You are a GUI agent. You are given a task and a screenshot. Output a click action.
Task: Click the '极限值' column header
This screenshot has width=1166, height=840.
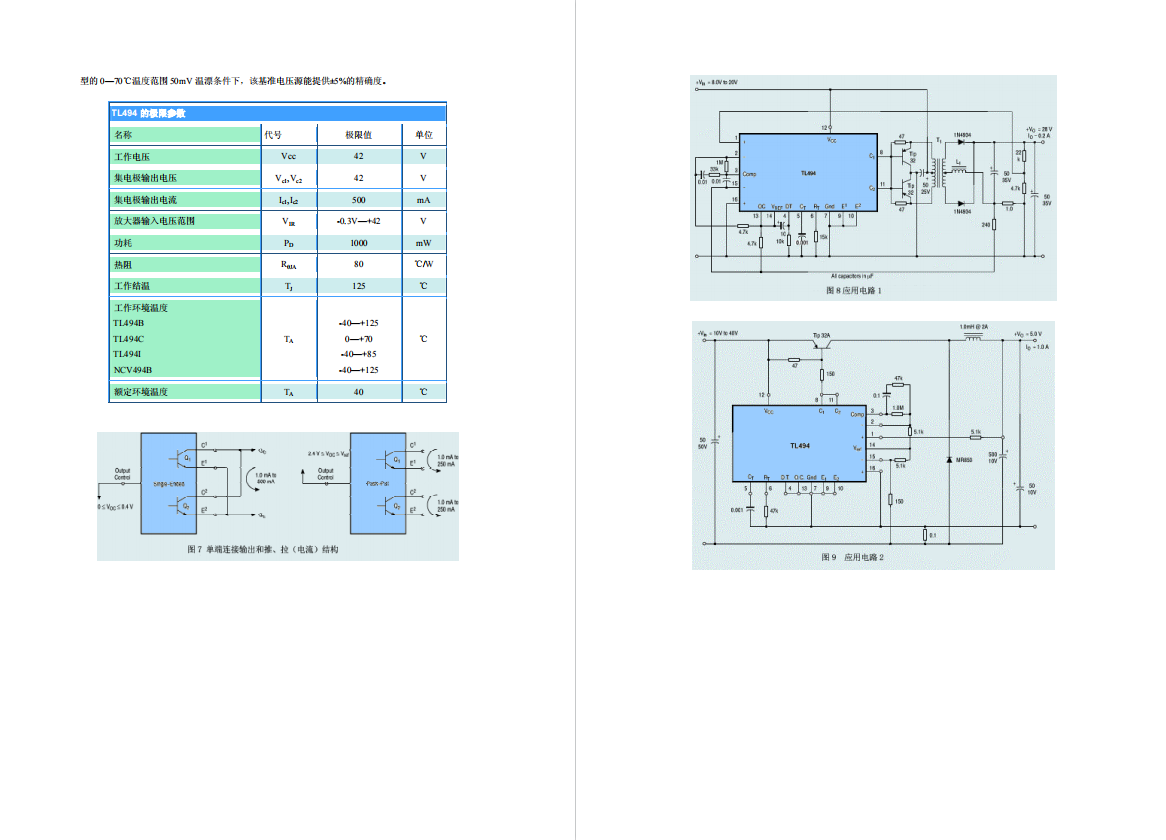tap(358, 134)
